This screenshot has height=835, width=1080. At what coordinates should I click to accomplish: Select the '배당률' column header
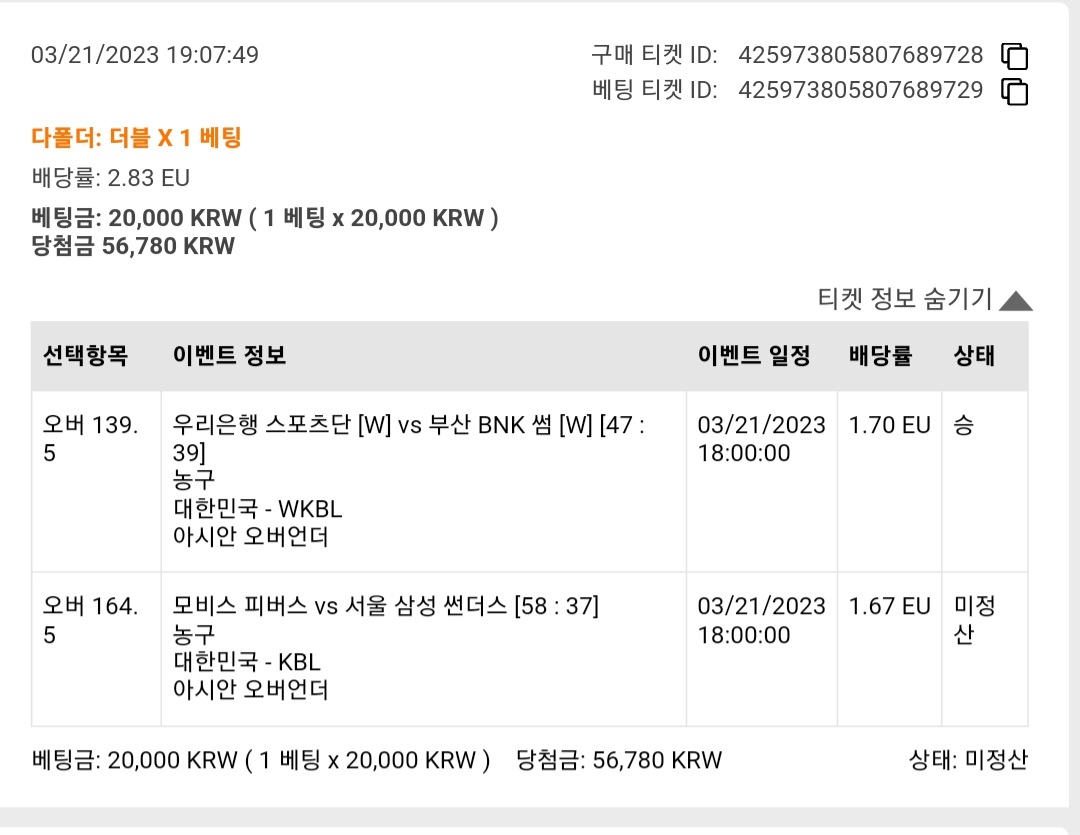(880, 355)
